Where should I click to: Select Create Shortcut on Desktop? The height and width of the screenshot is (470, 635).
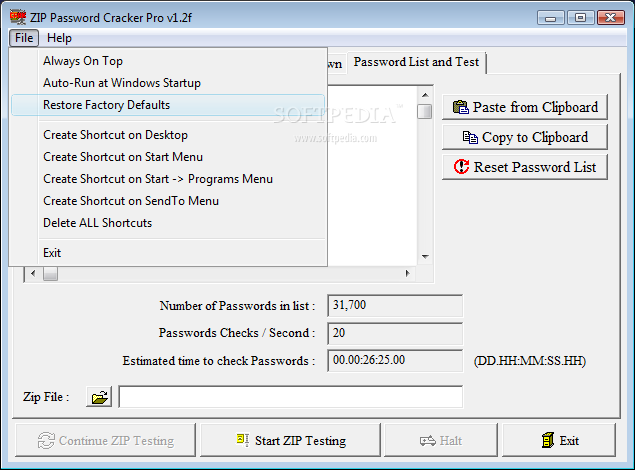pyautogui.click(x=168, y=135)
